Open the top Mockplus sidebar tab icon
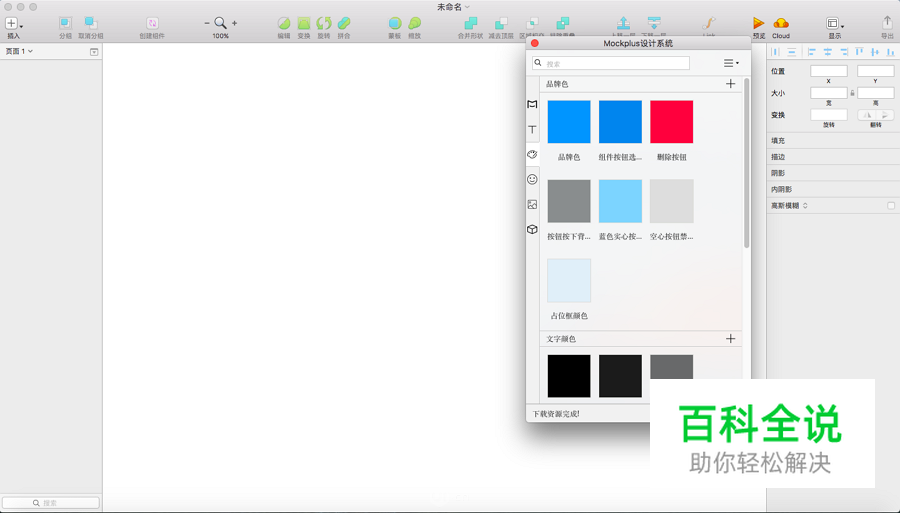 click(x=532, y=104)
